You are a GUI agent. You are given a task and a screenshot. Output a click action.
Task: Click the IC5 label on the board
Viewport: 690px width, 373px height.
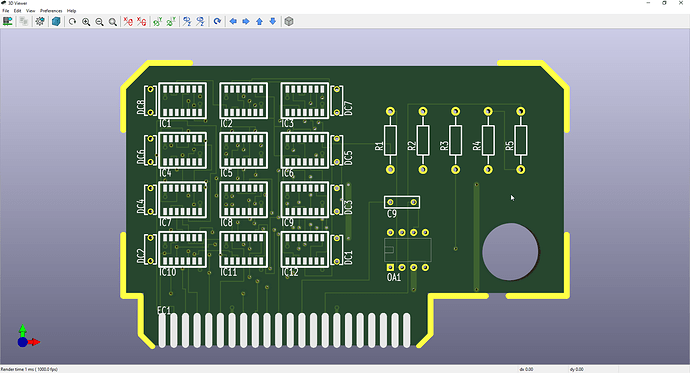(x=226, y=173)
